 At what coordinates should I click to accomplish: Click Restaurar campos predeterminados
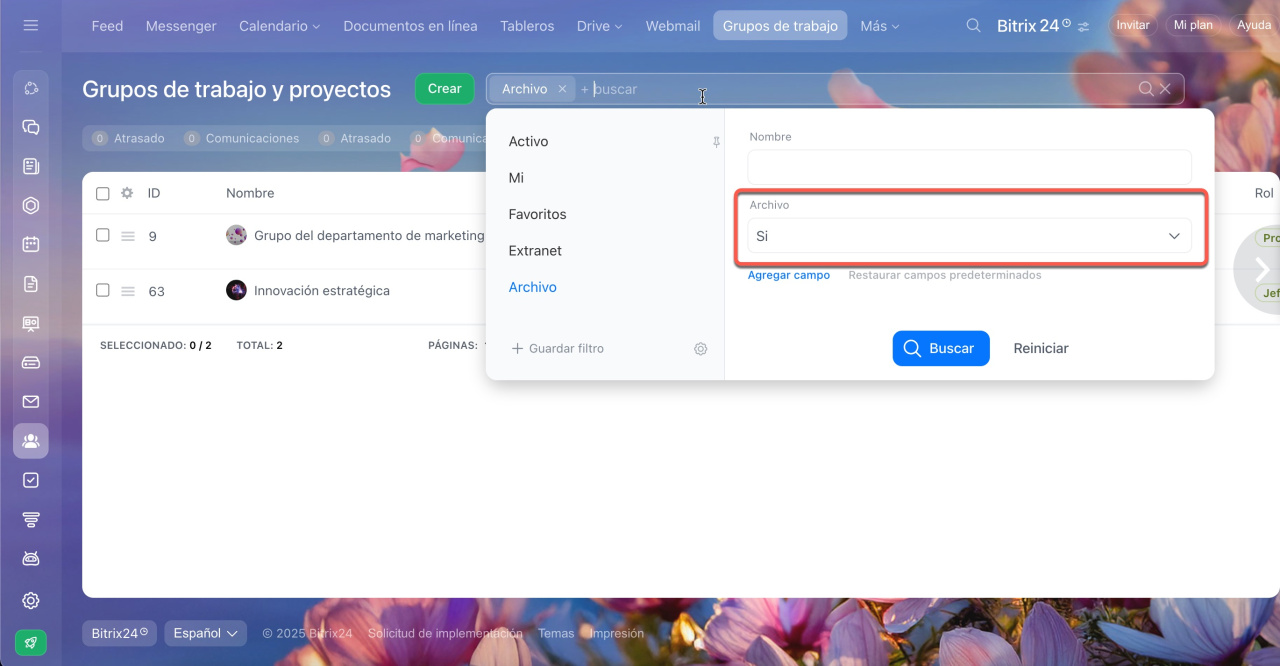(945, 275)
